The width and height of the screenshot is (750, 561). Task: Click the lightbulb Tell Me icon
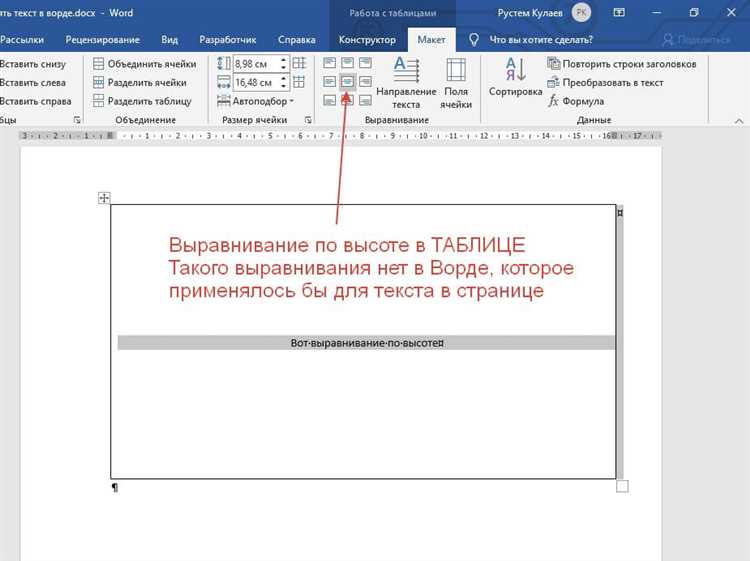474,40
